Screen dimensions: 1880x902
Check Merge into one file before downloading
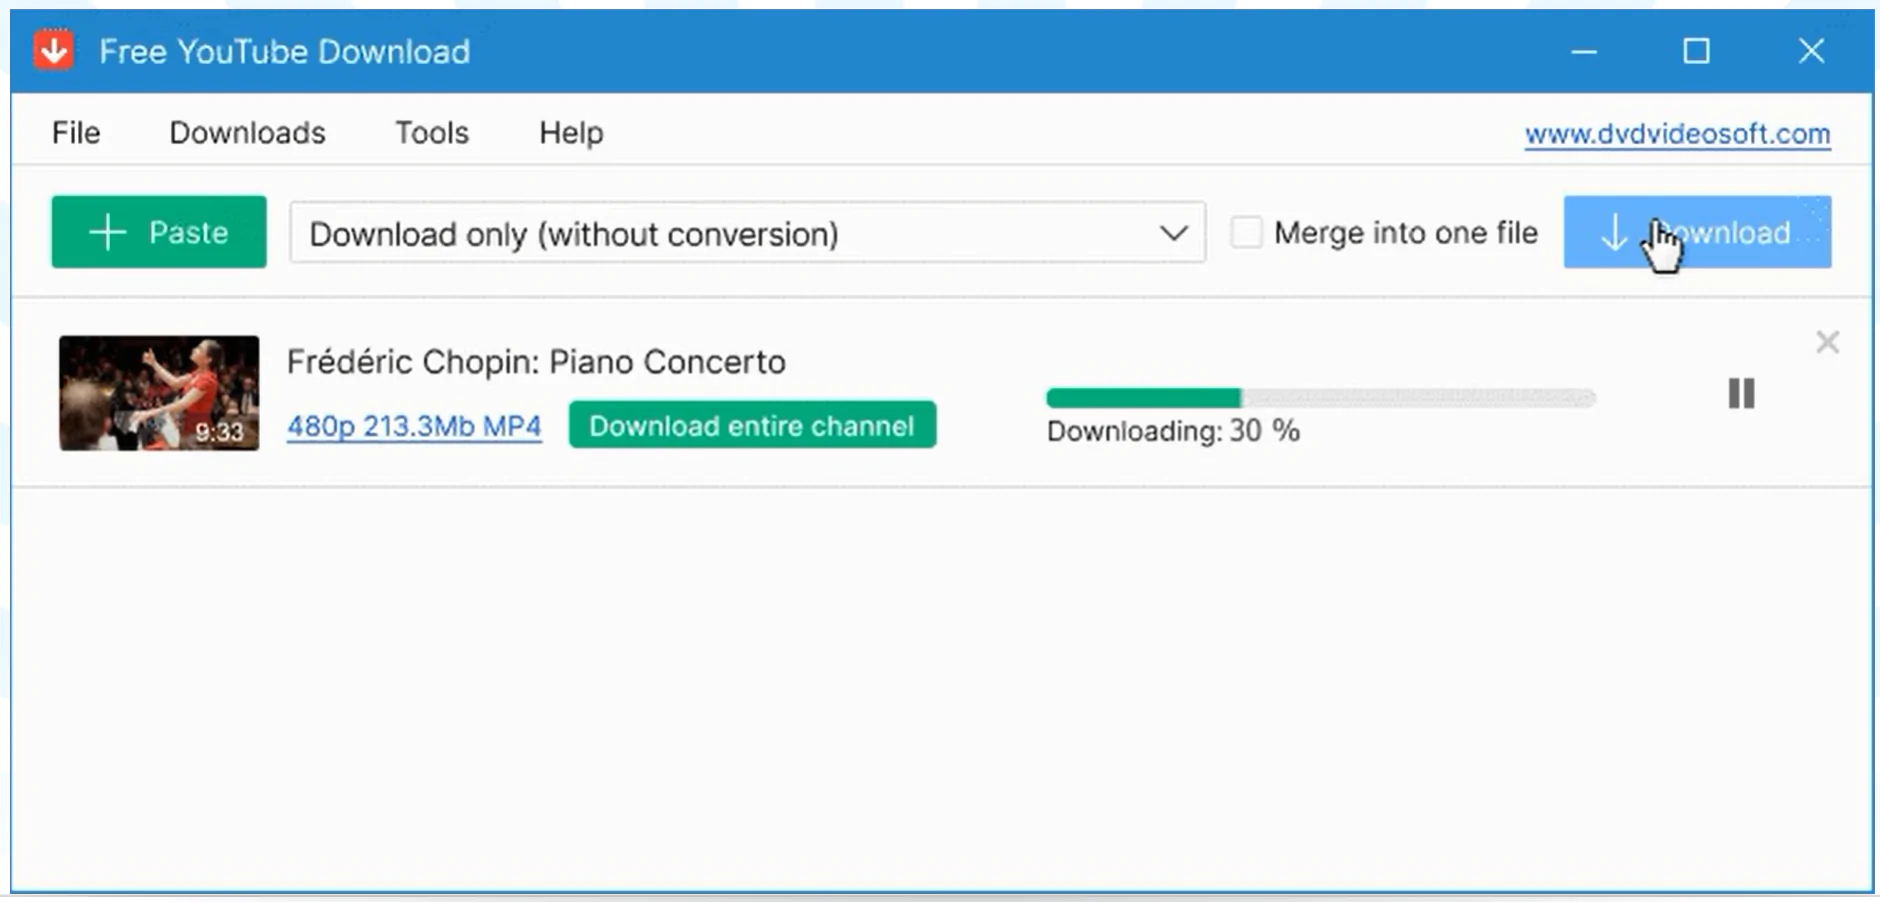click(x=1247, y=232)
